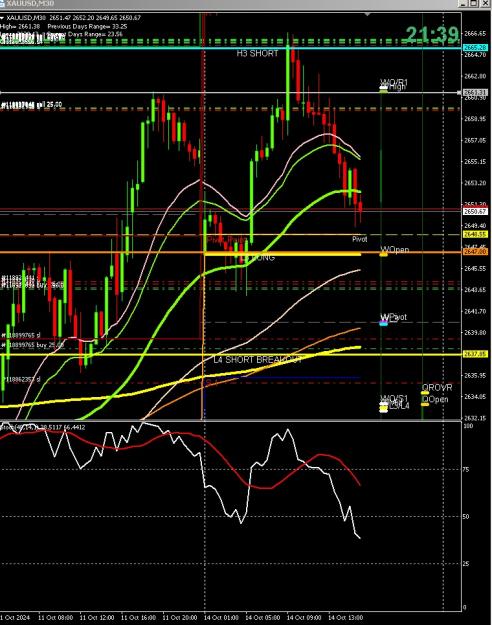Image resolution: width=492 pixels, height=625 pixels.
Task: Click the orange WOpen marker
Action: click(383, 254)
